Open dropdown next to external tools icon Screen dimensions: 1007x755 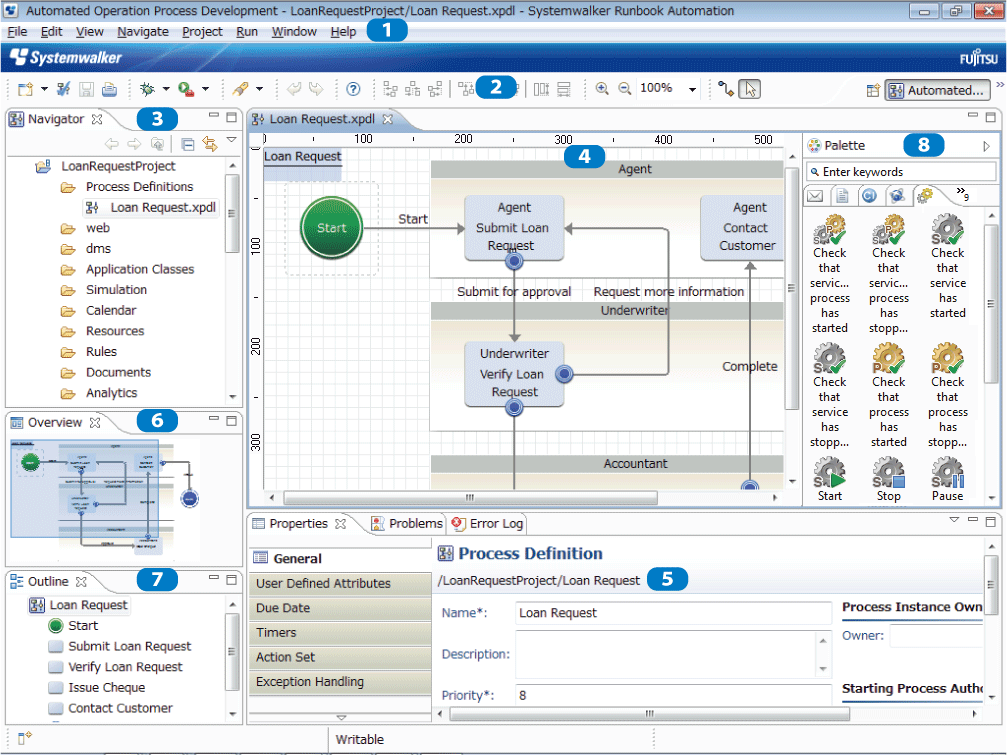[x=259, y=89]
